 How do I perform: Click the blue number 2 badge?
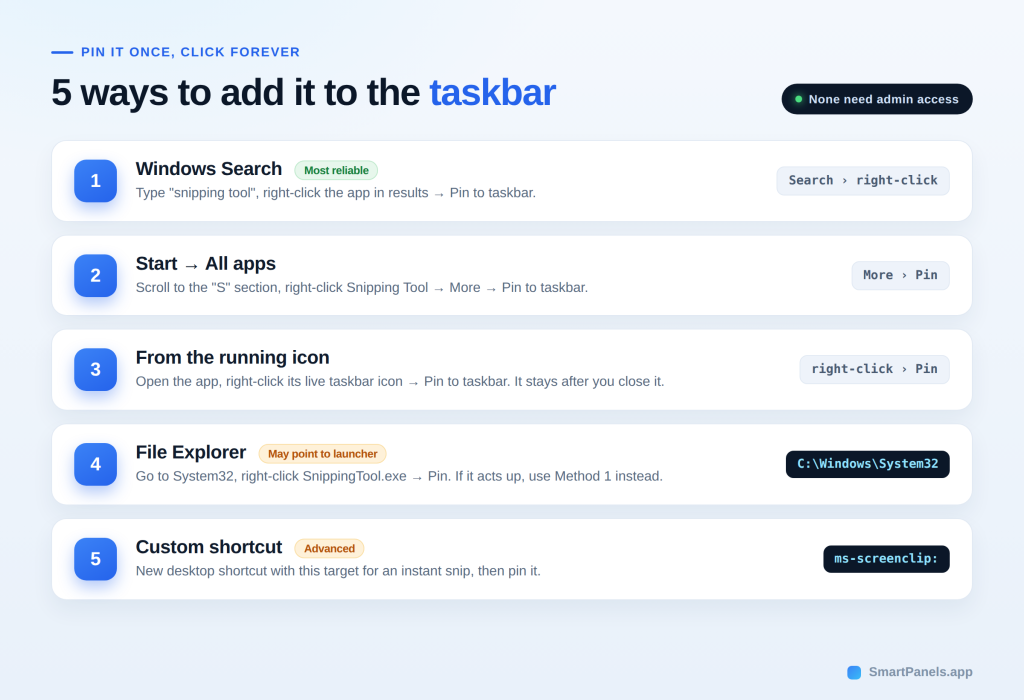(x=95, y=276)
